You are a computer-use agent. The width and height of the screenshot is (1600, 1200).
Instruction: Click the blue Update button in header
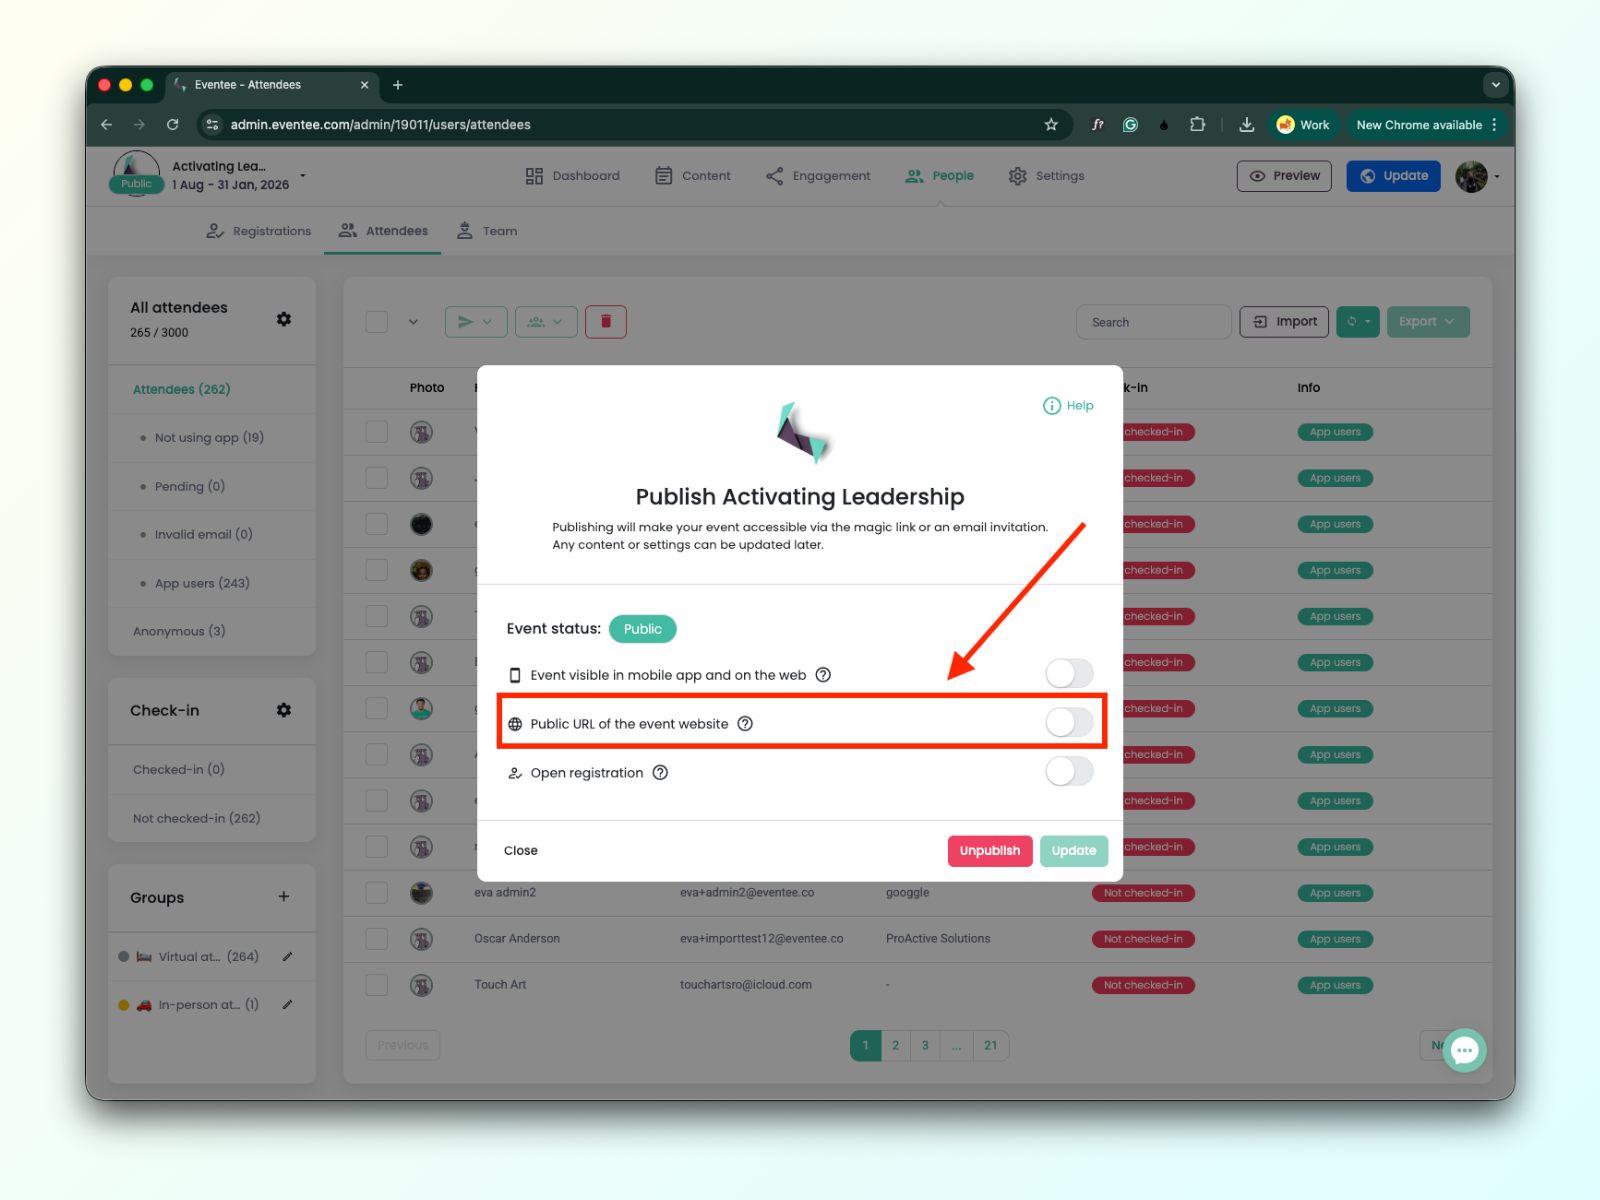[x=1393, y=176]
